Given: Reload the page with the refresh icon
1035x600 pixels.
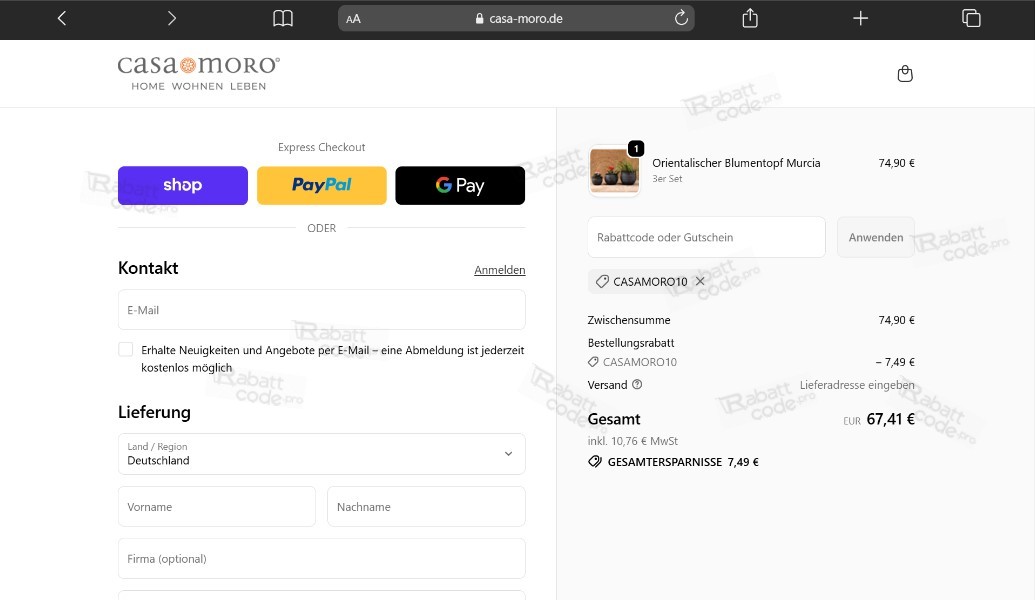Looking at the screenshot, I should point(681,18).
